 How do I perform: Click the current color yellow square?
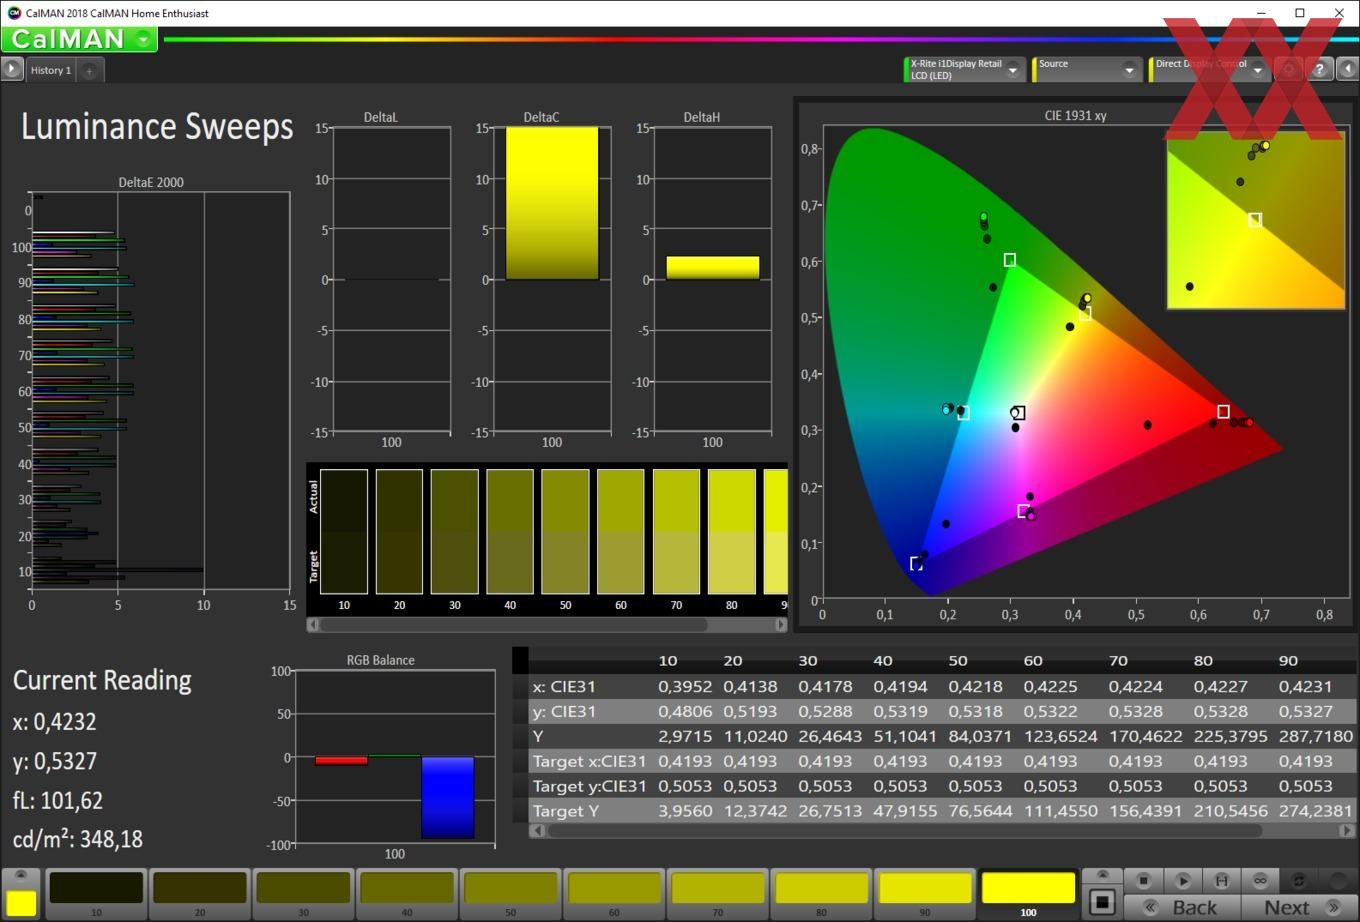click(21, 902)
